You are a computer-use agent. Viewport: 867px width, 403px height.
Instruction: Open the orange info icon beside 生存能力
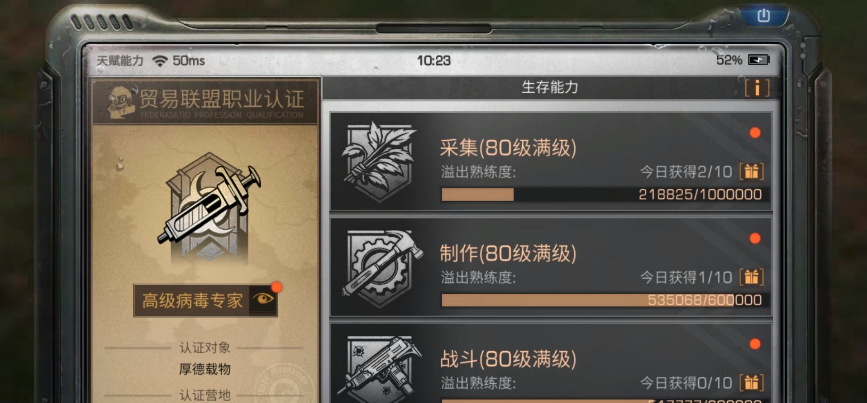[757, 88]
